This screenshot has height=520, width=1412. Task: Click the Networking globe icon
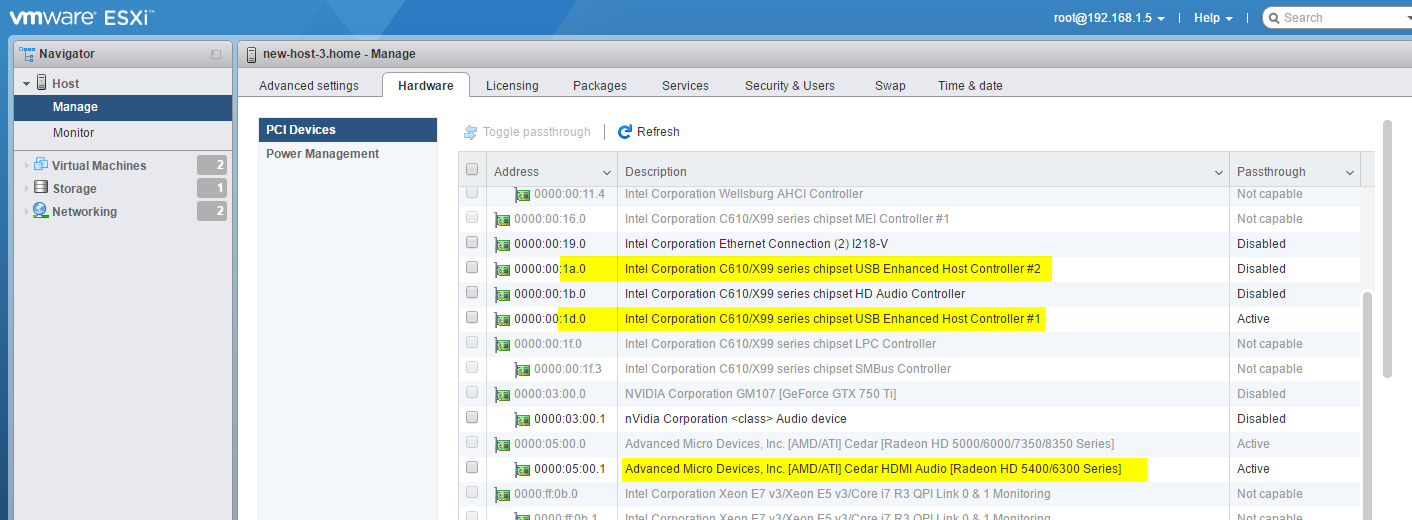pyautogui.click(x=41, y=211)
